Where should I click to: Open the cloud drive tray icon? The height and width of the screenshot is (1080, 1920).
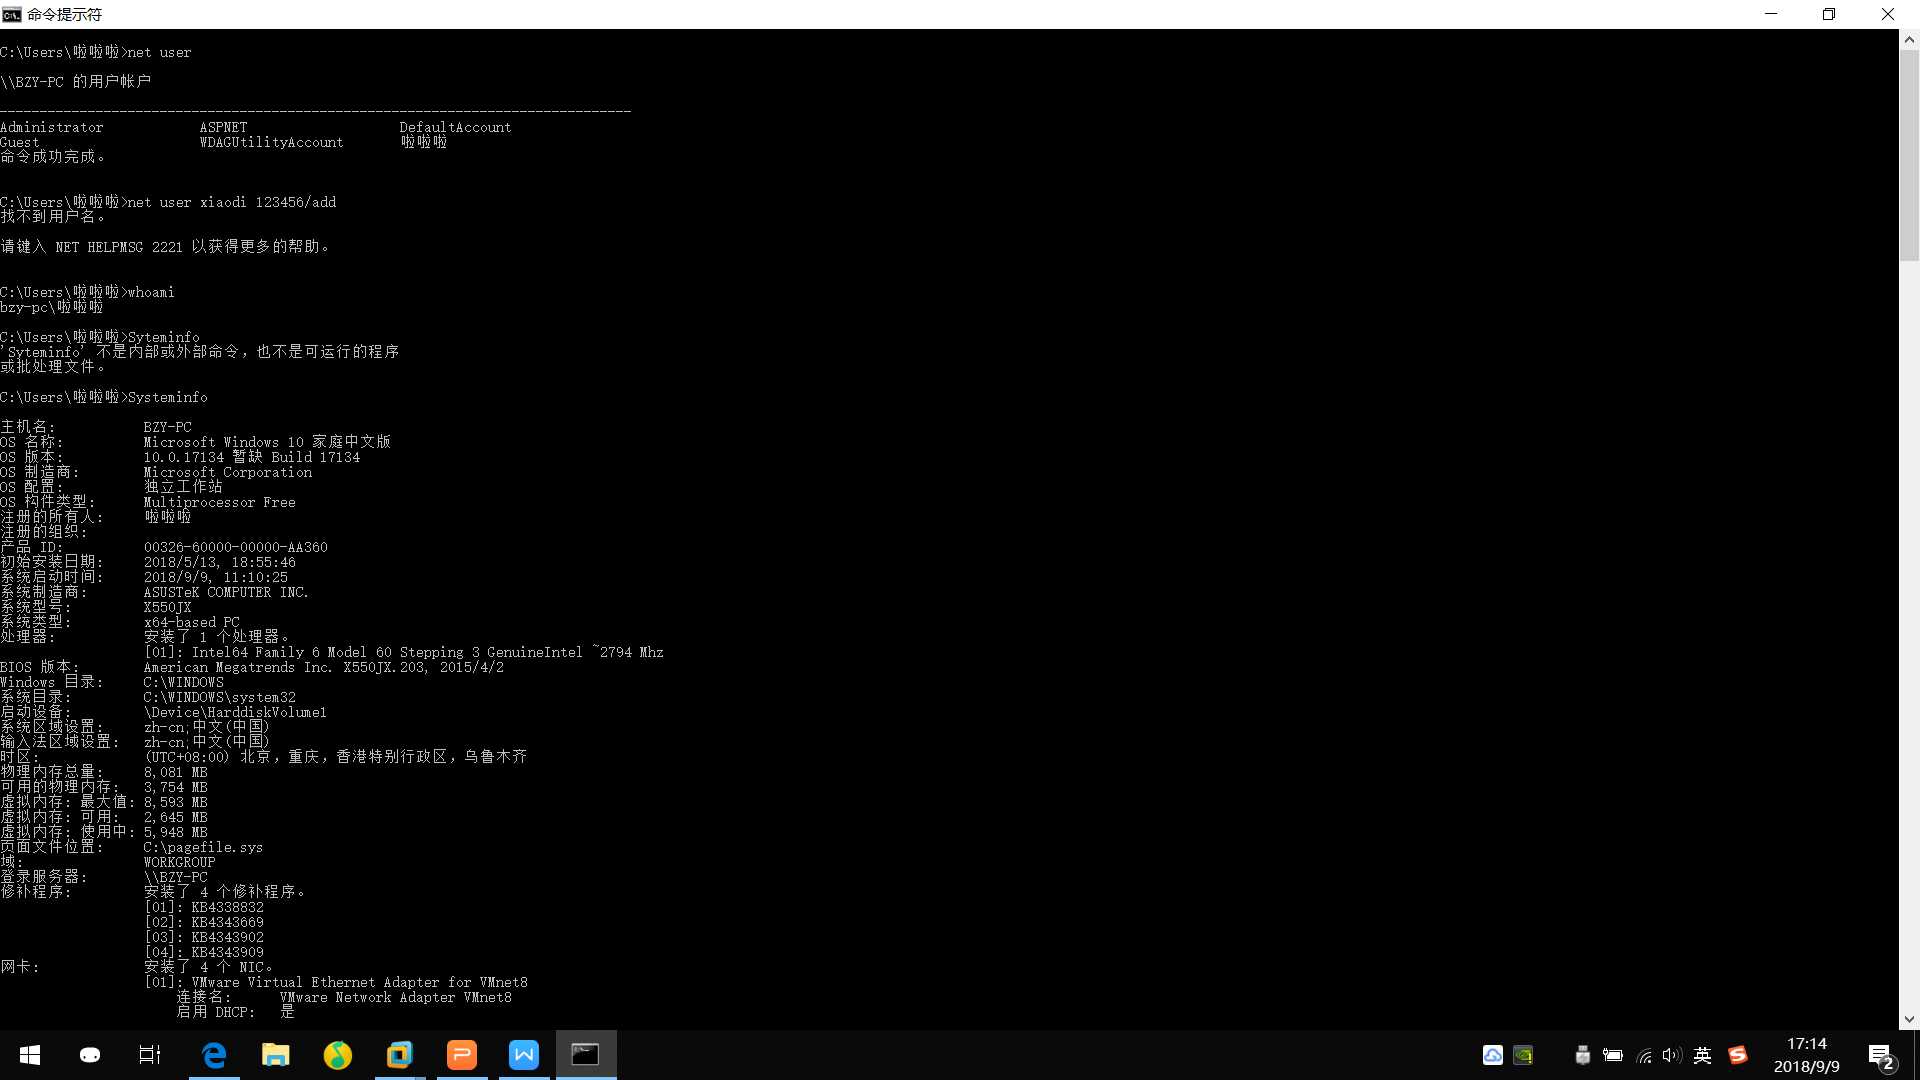click(x=1493, y=1055)
